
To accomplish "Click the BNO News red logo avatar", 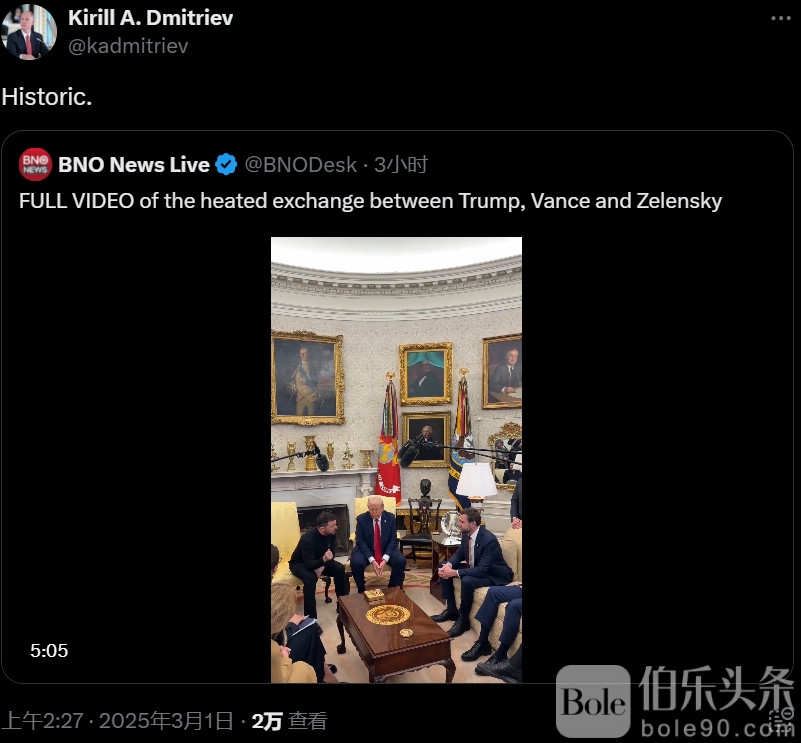I will 35,165.
